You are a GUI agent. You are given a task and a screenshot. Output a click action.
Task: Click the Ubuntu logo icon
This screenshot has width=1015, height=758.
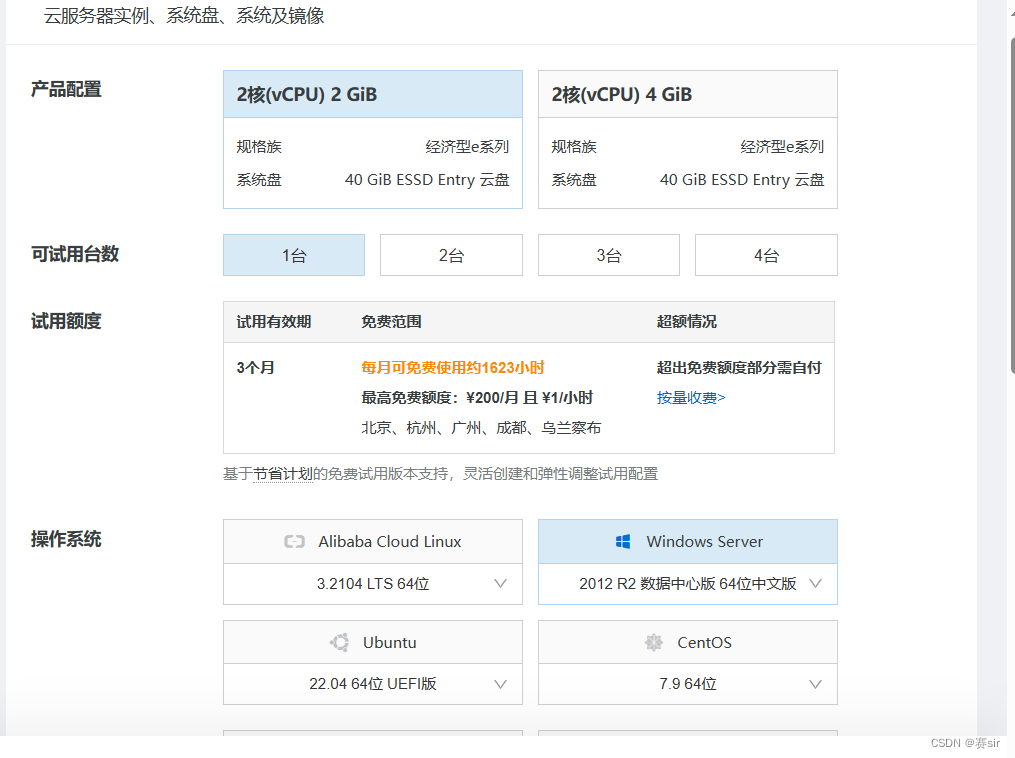pos(339,642)
